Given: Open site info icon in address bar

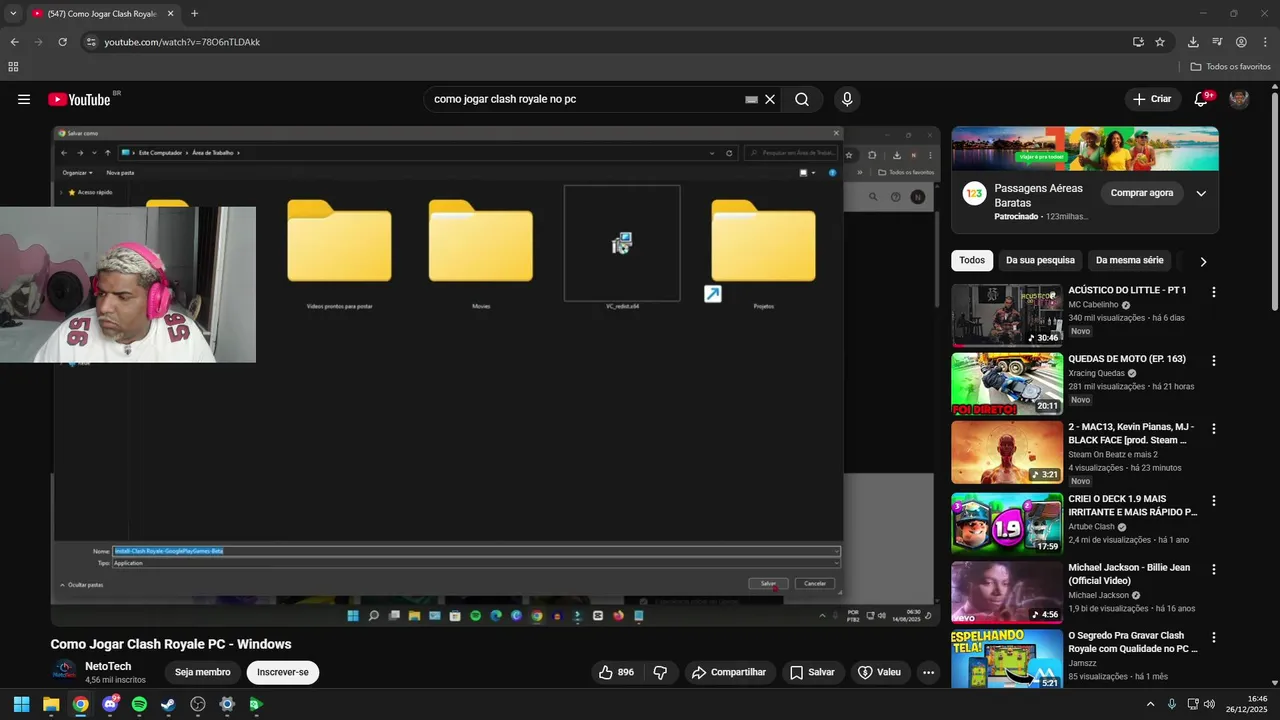Looking at the screenshot, I should 91,42.
